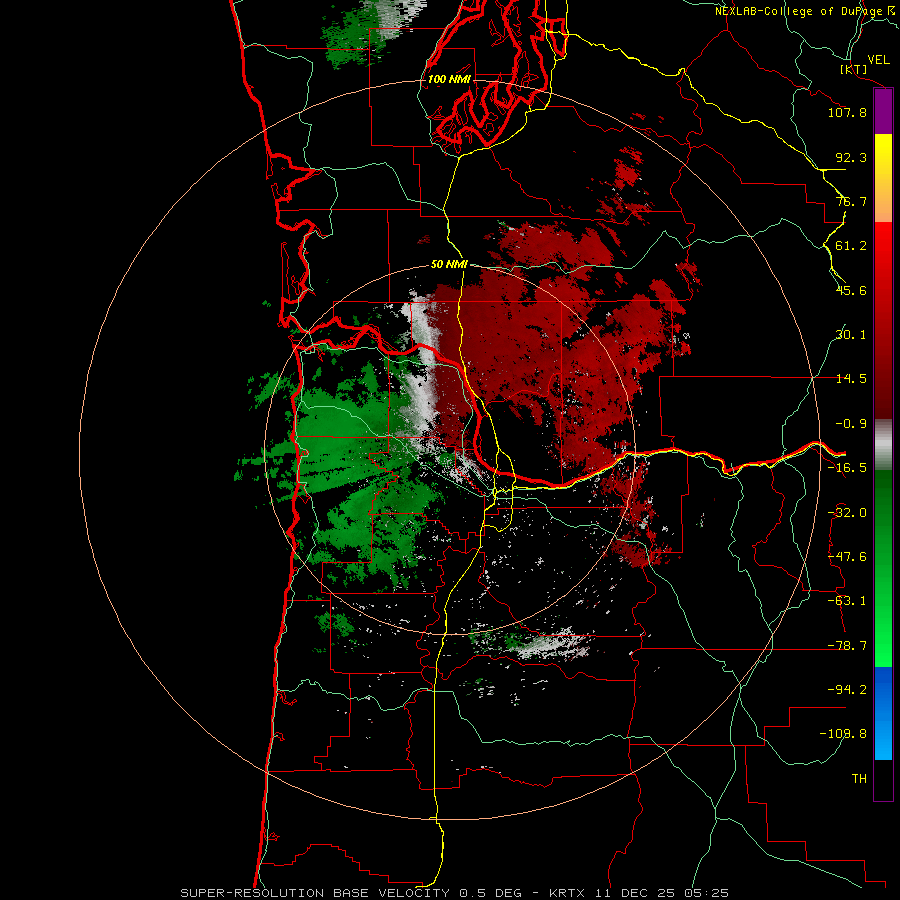900x900 pixels.
Task: Click the 45.6 velocity scale value
Action: tap(851, 290)
